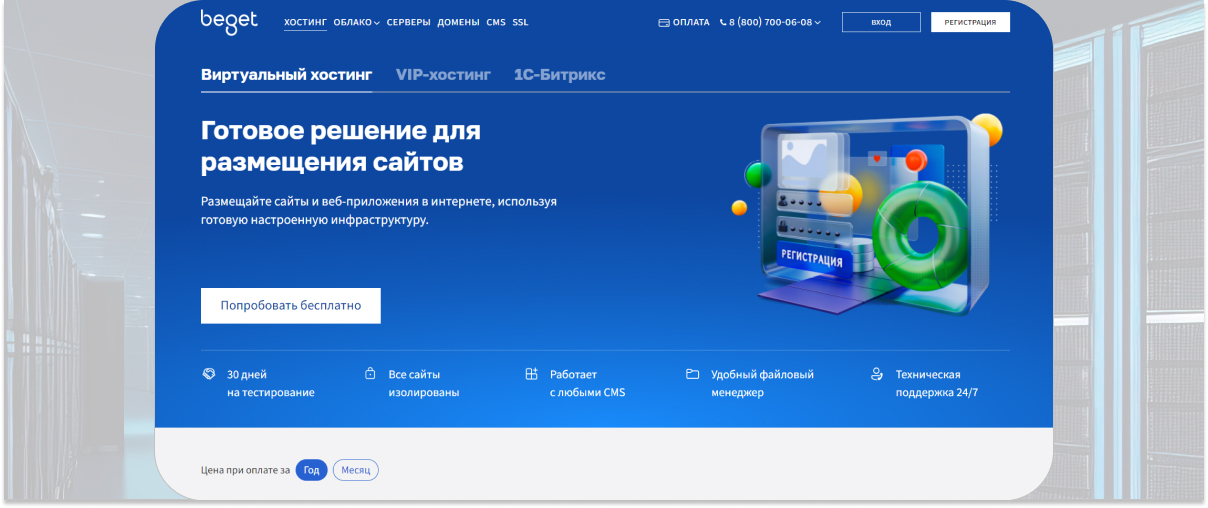
Task: Open the ХОСТИНГ menu item
Action: tap(305, 22)
